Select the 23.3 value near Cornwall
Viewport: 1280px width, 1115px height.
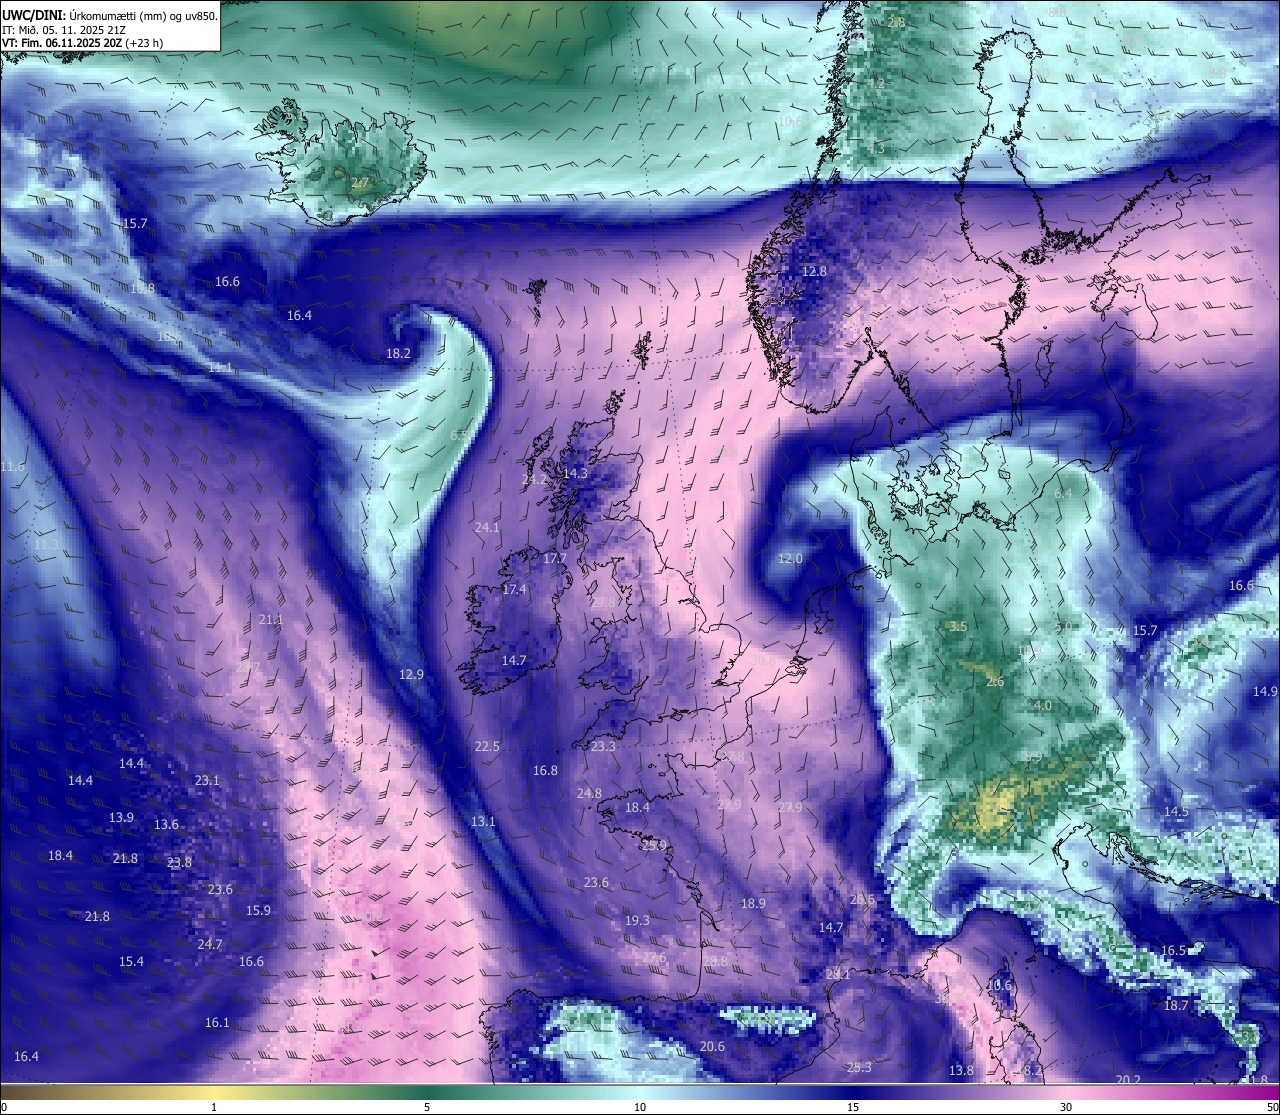tap(603, 746)
